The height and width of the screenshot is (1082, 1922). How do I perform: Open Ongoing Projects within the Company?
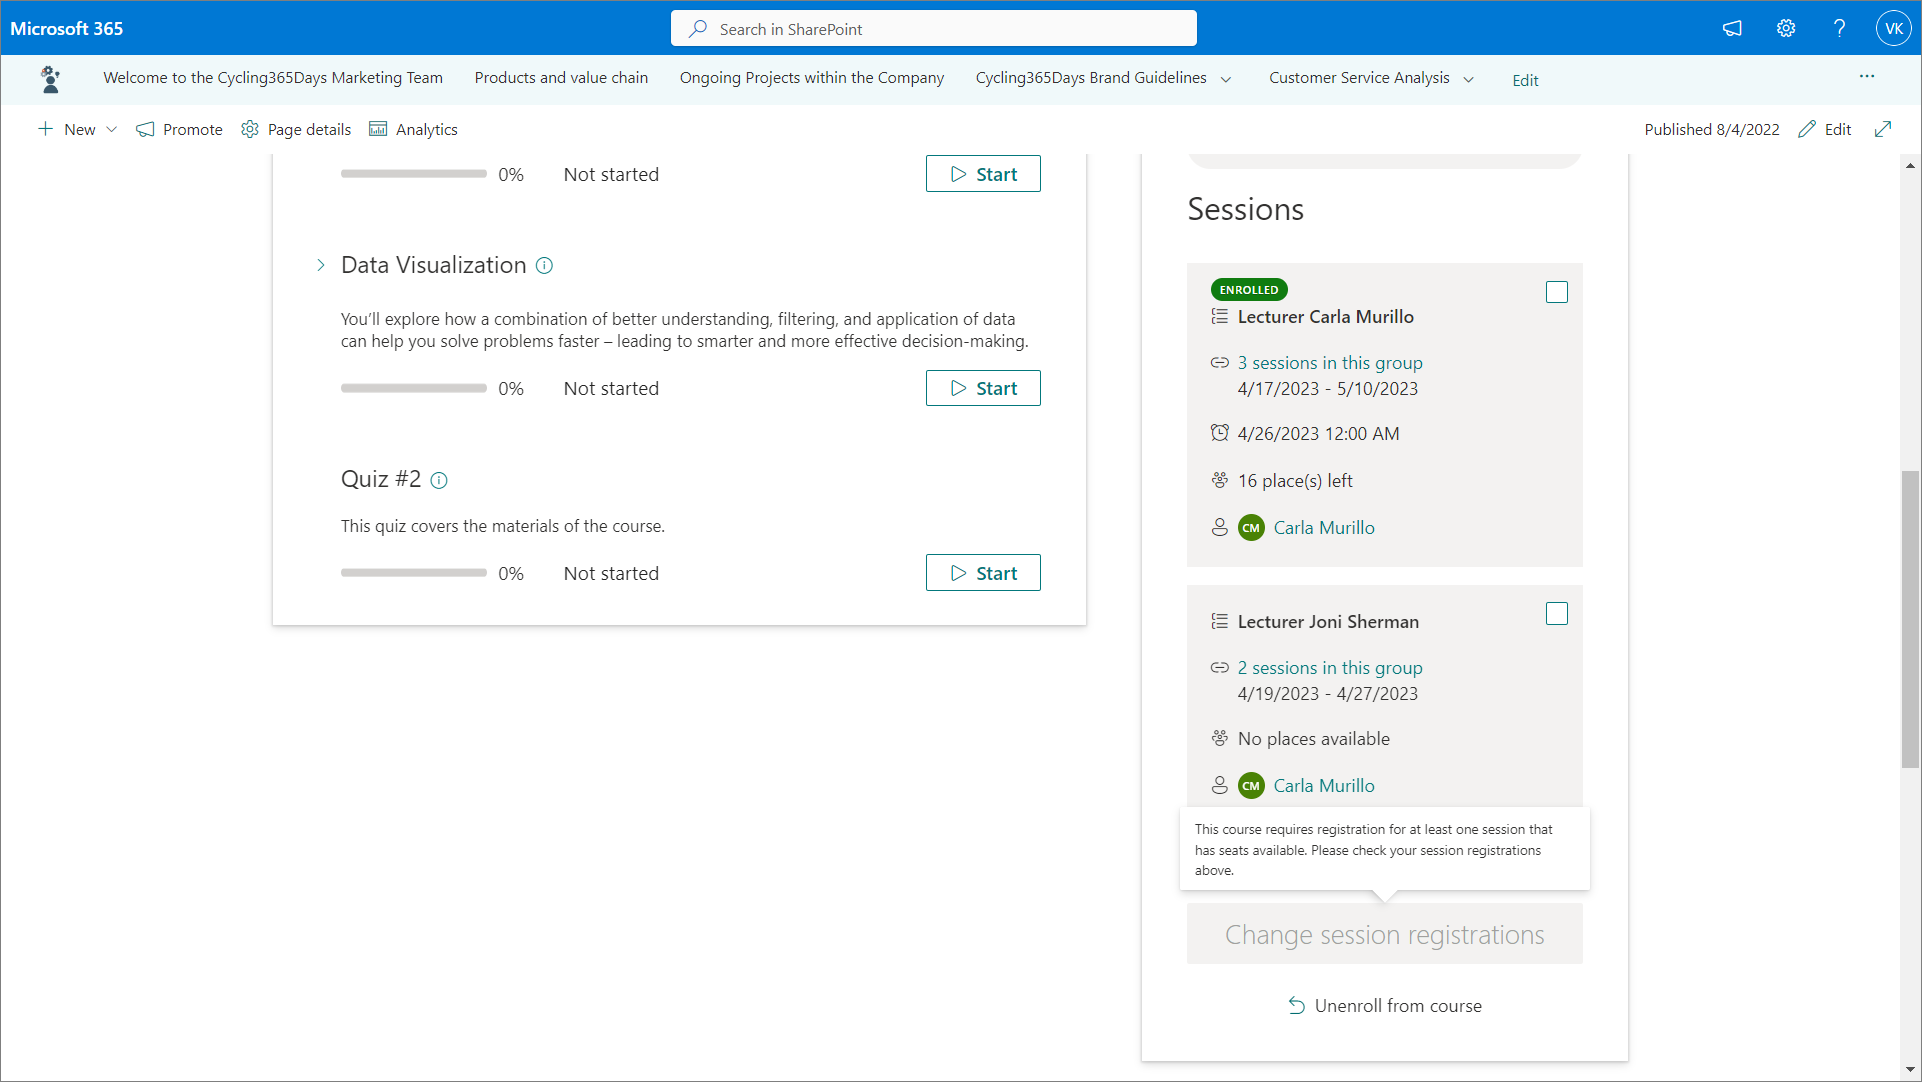(811, 78)
